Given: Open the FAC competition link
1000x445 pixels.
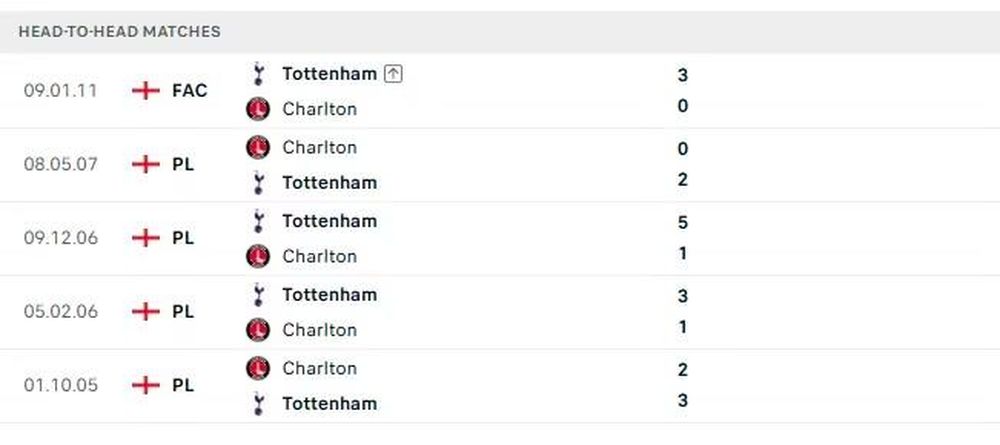Looking at the screenshot, I should click(x=189, y=91).
